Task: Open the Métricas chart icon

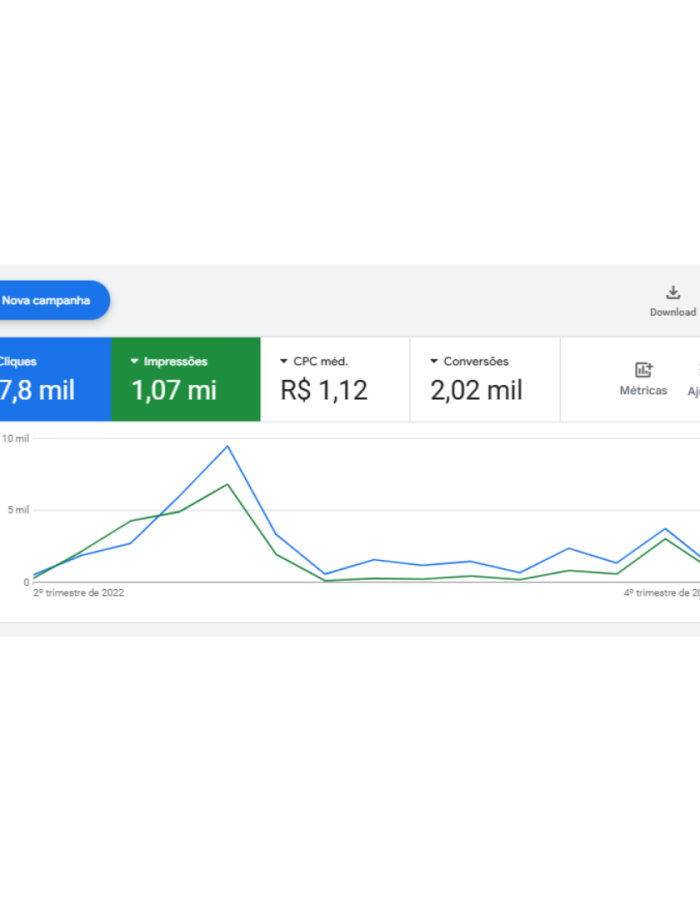Action: tap(643, 370)
